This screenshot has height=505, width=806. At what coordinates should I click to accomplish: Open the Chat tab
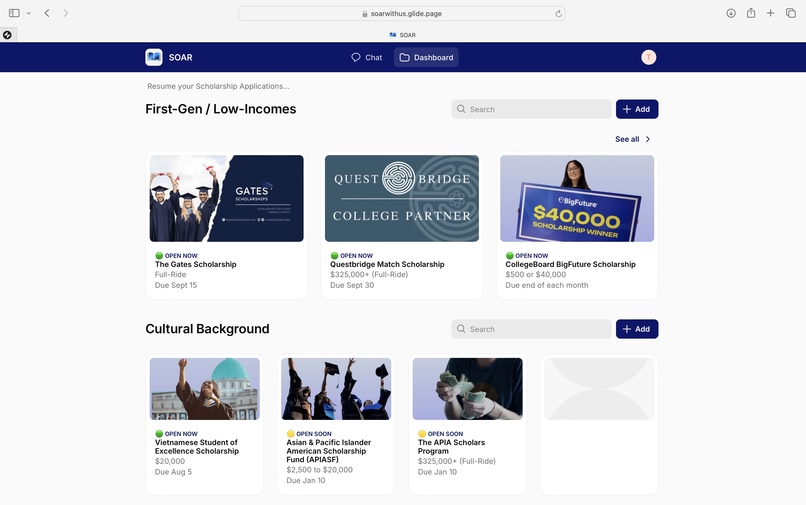[367, 58]
